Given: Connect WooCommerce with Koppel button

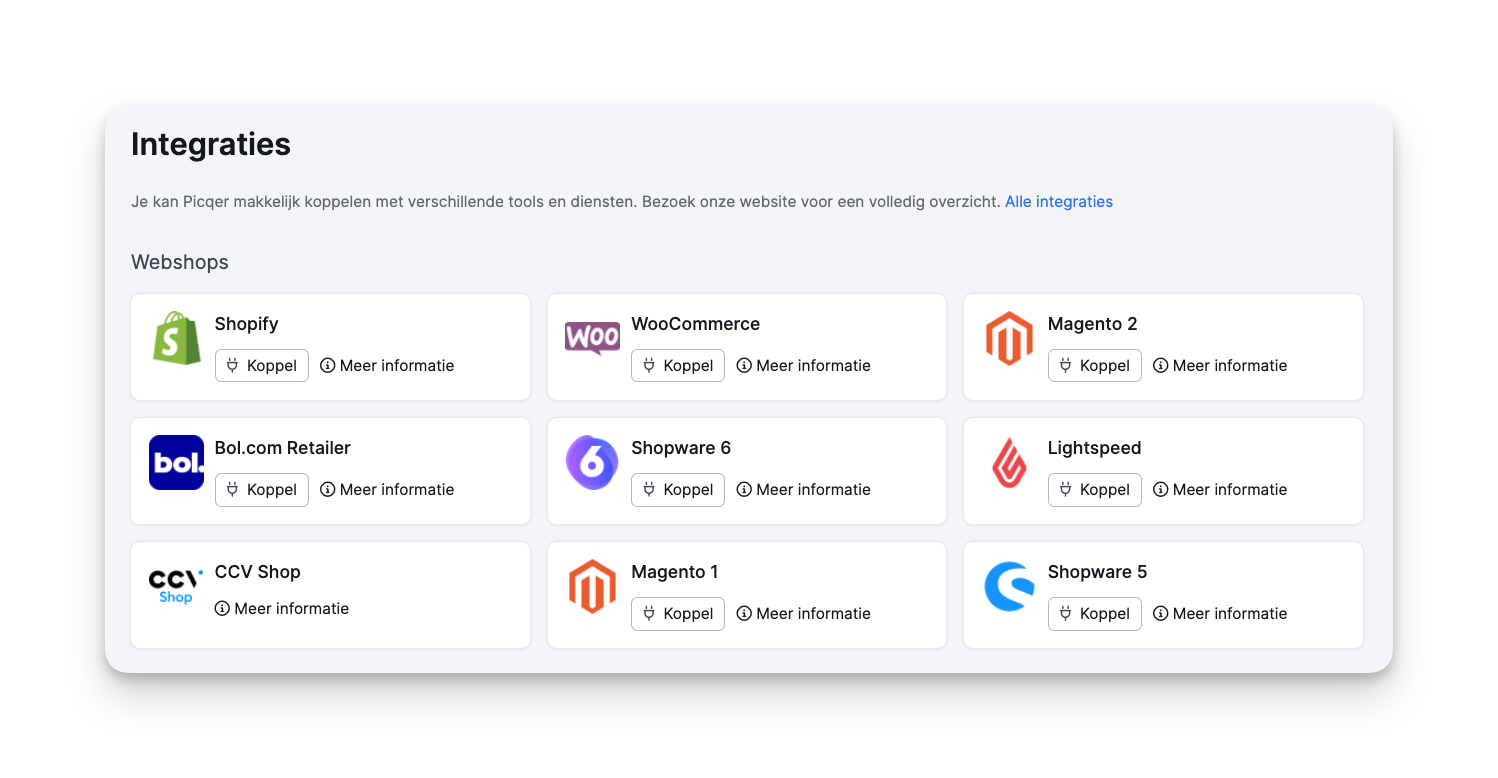Looking at the screenshot, I should click(x=677, y=366).
